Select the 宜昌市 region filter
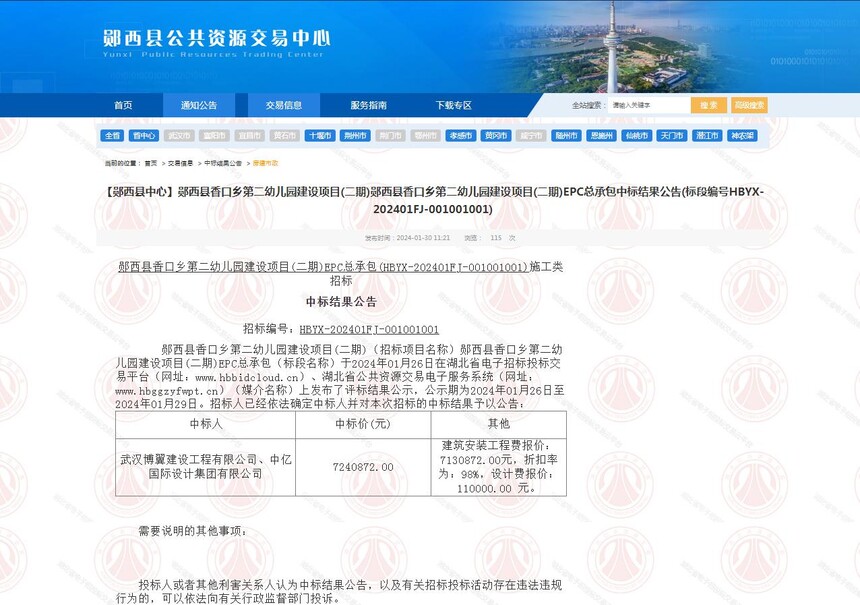The height and width of the screenshot is (605, 860). (249, 135)
